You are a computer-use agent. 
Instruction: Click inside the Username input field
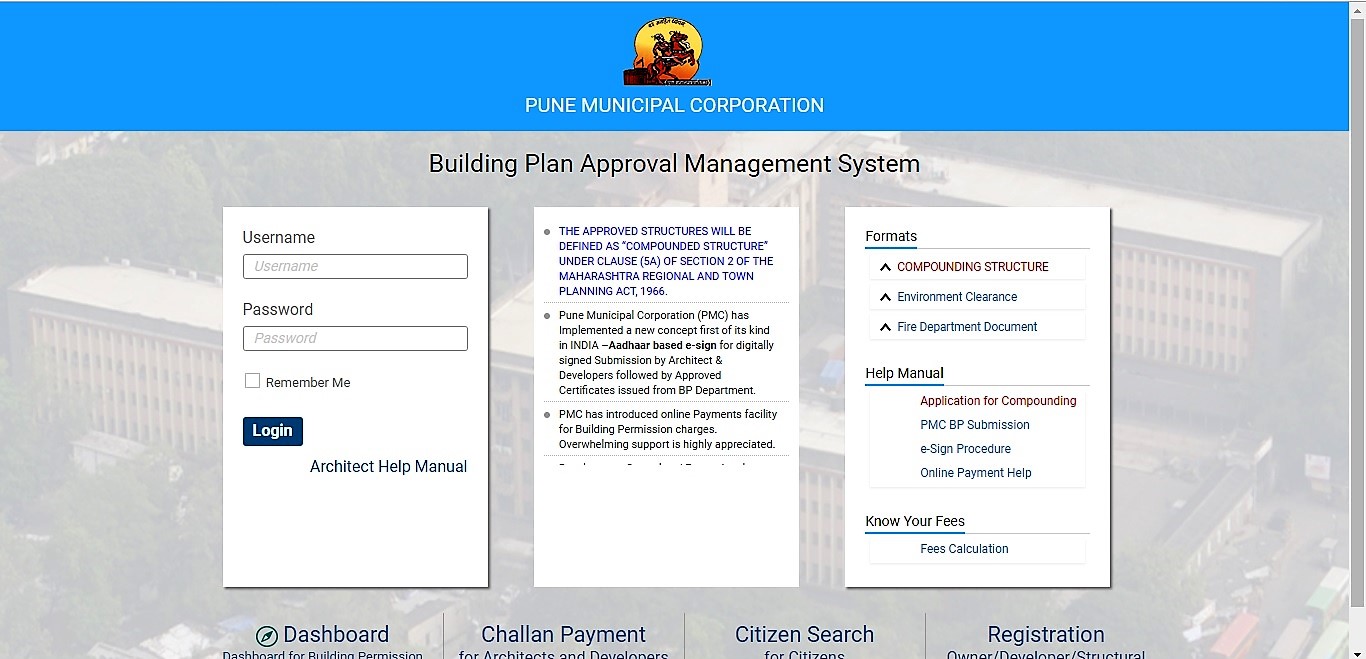pos(355,266)
